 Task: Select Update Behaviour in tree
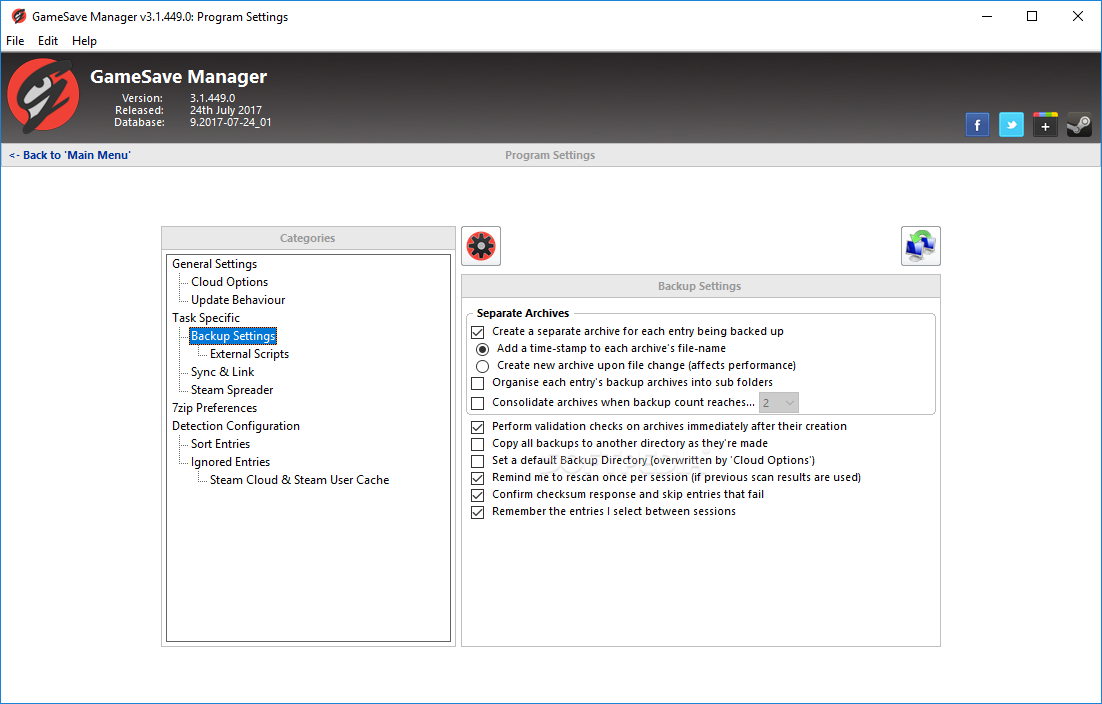238,300
